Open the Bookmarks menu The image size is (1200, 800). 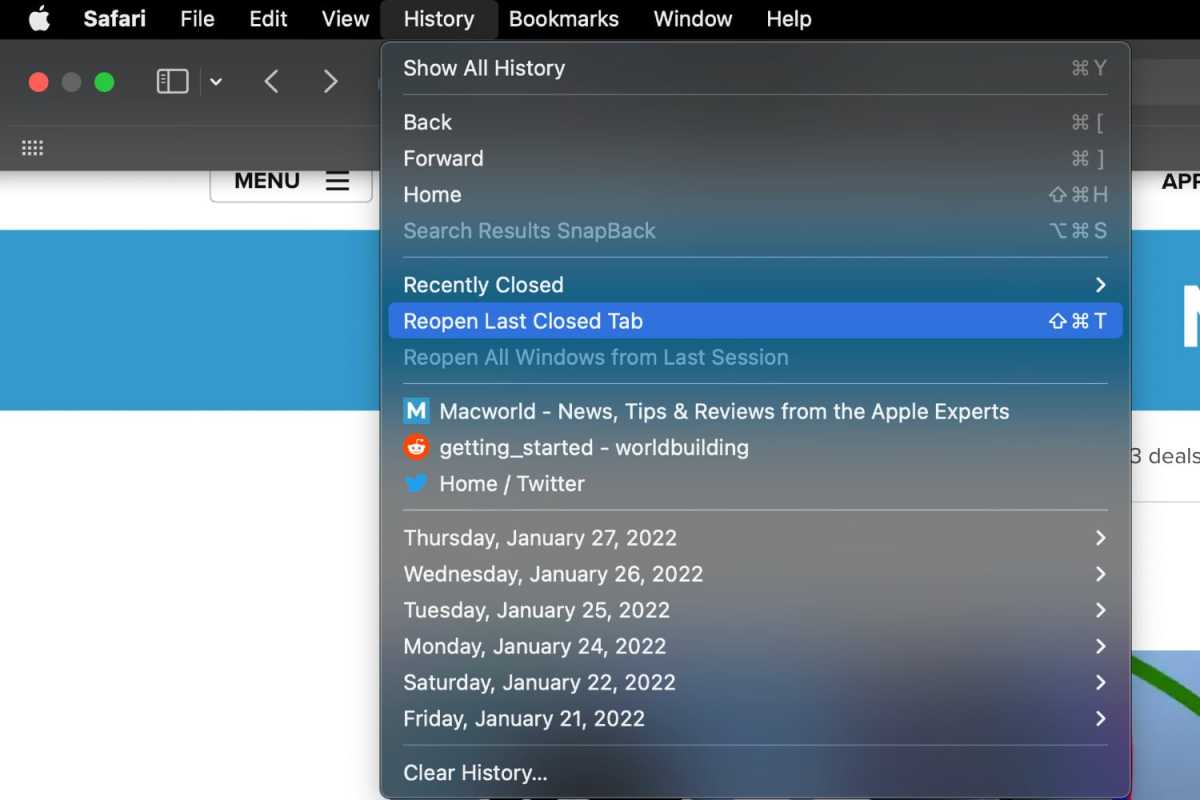[x=564, y=19]
